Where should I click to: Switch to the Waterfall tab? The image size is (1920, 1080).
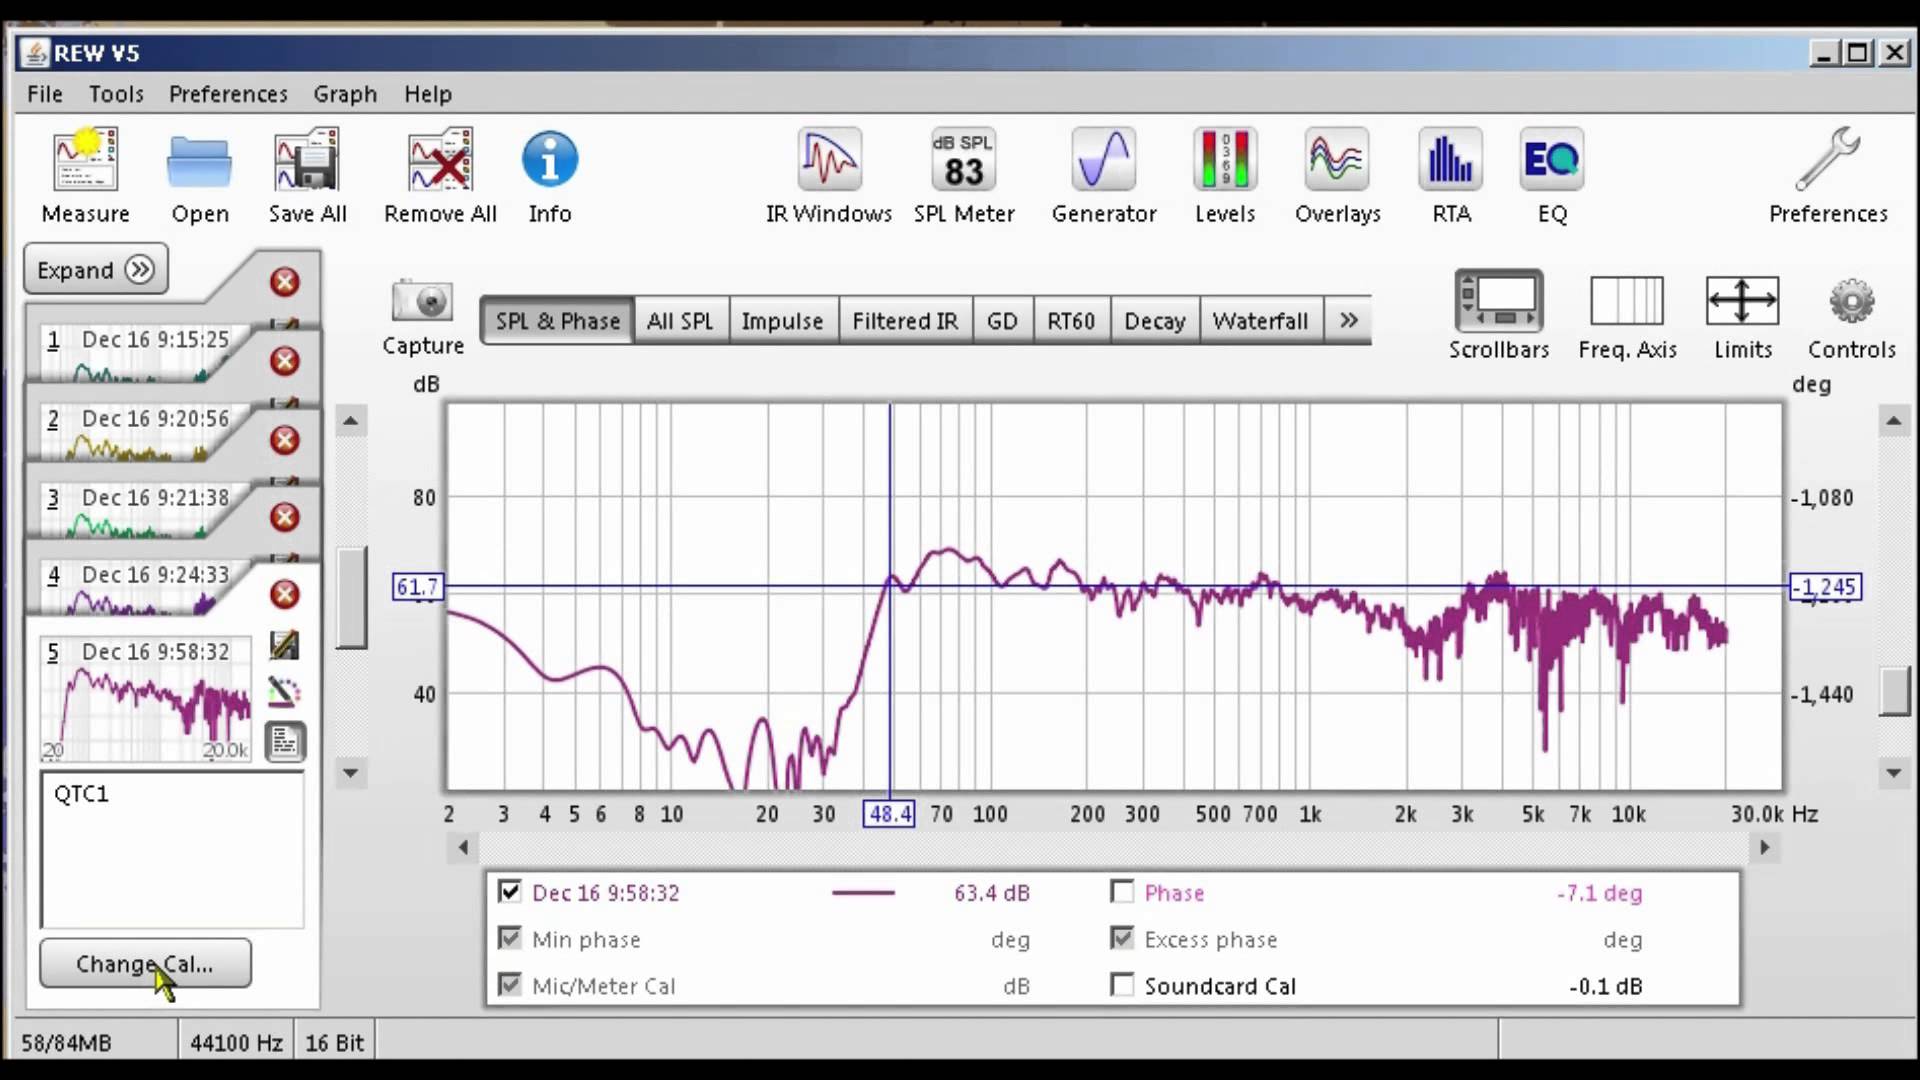click(x=1259, y=320)
